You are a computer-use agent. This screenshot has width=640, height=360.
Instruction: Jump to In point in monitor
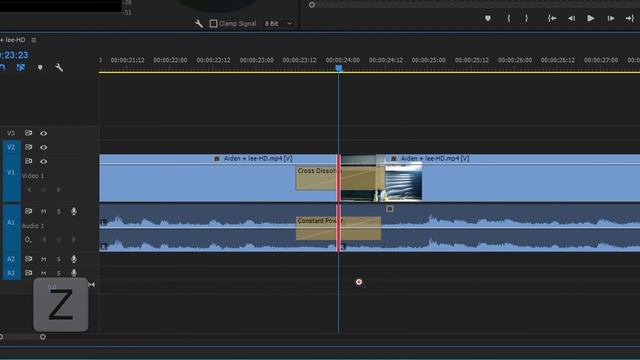pos(552,18)
